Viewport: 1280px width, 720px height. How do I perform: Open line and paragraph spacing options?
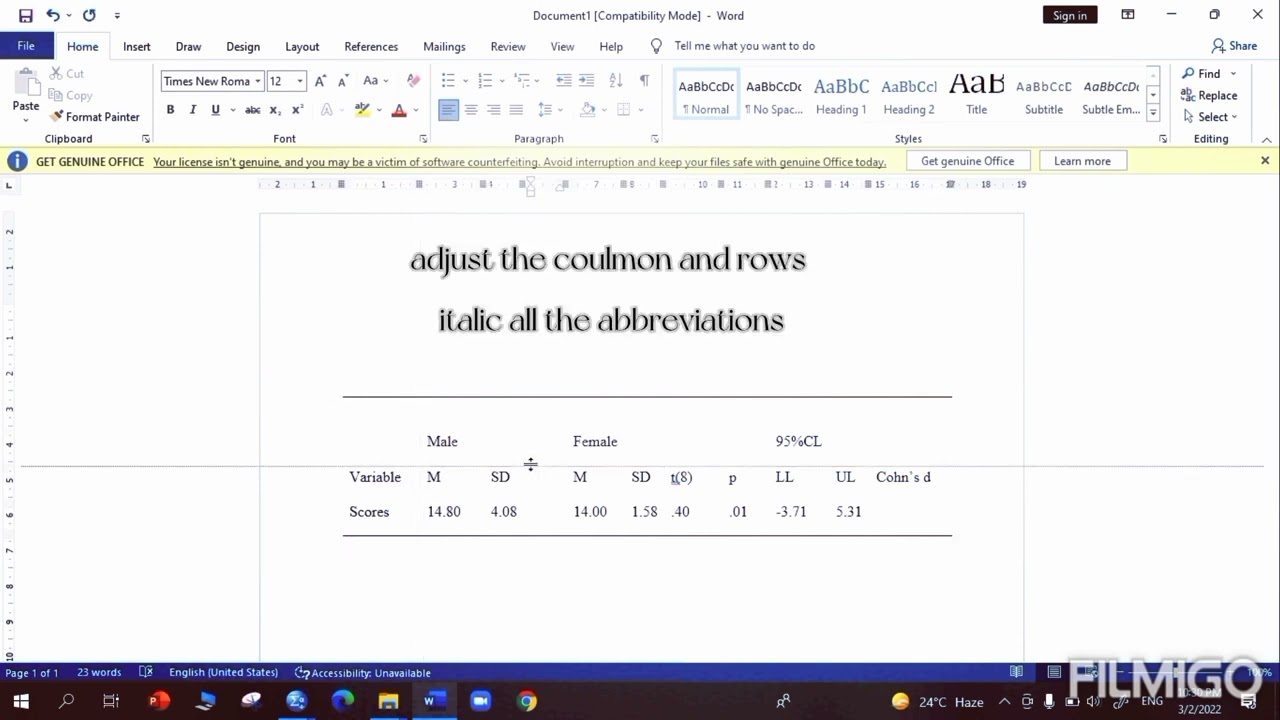[x=548, y=109]
